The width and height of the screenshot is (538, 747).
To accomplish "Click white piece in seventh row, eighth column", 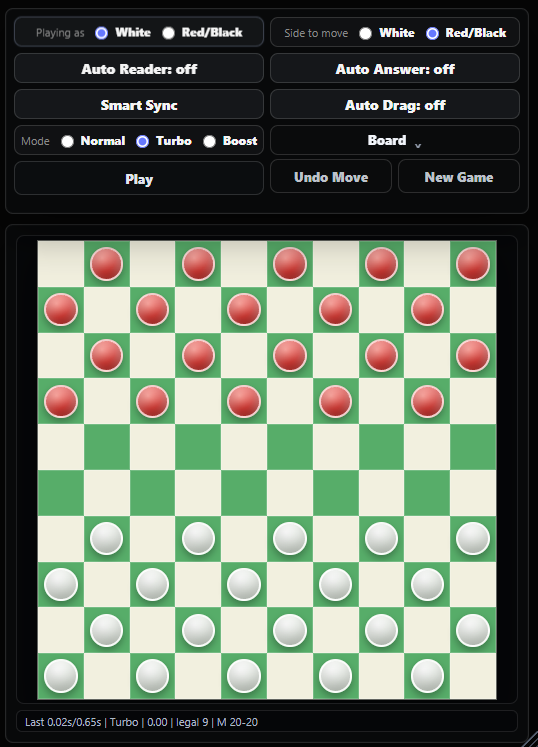I will pos(381,539).
